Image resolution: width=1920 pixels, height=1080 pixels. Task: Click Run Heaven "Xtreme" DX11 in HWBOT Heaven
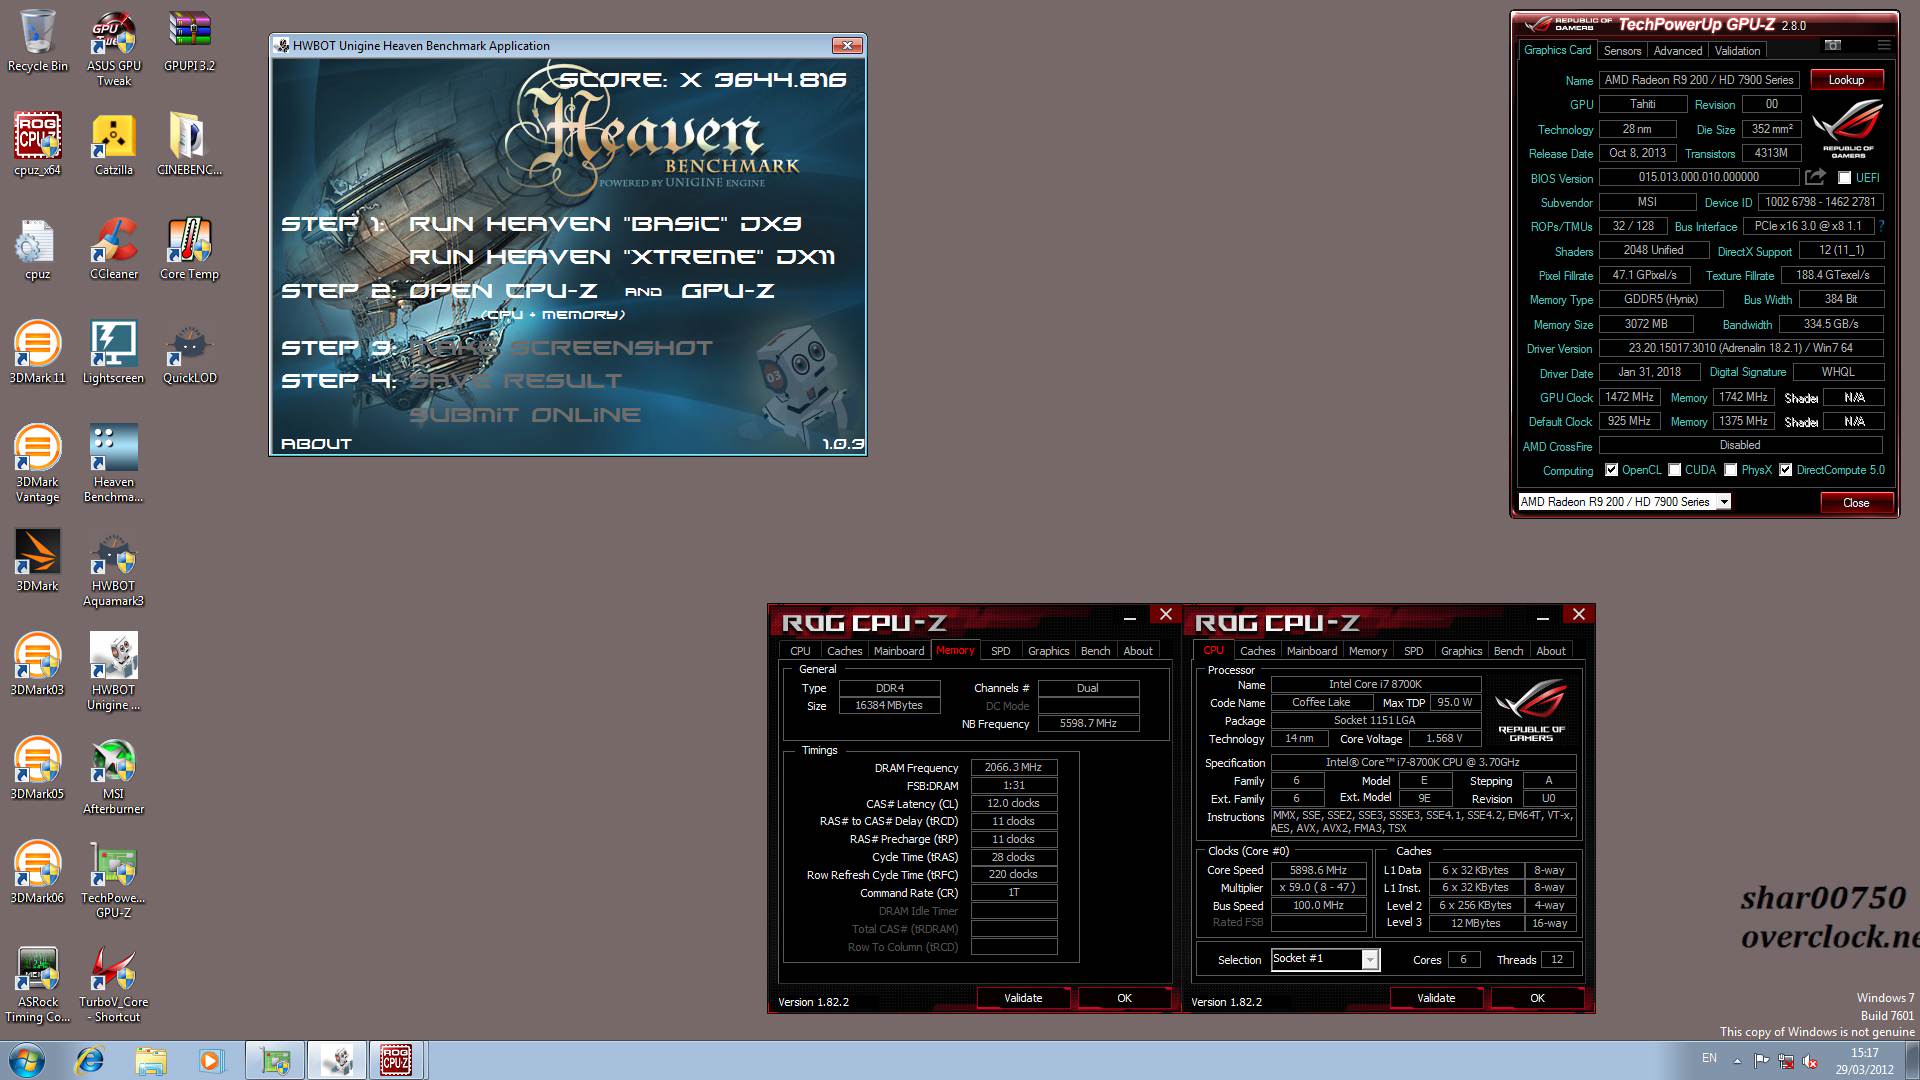pyautogui.click(x=621, y=257)
